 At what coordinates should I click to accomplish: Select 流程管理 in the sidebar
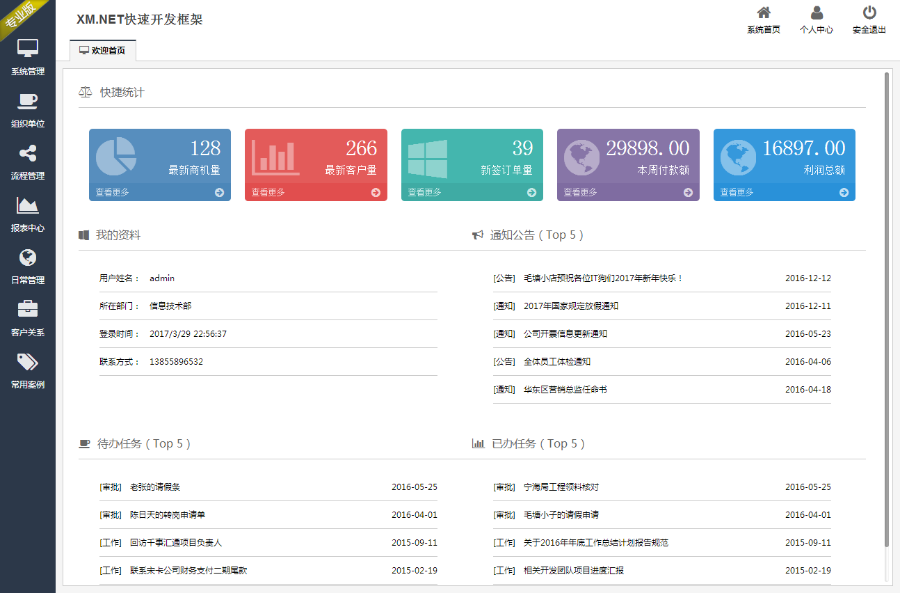coord(27,160)
